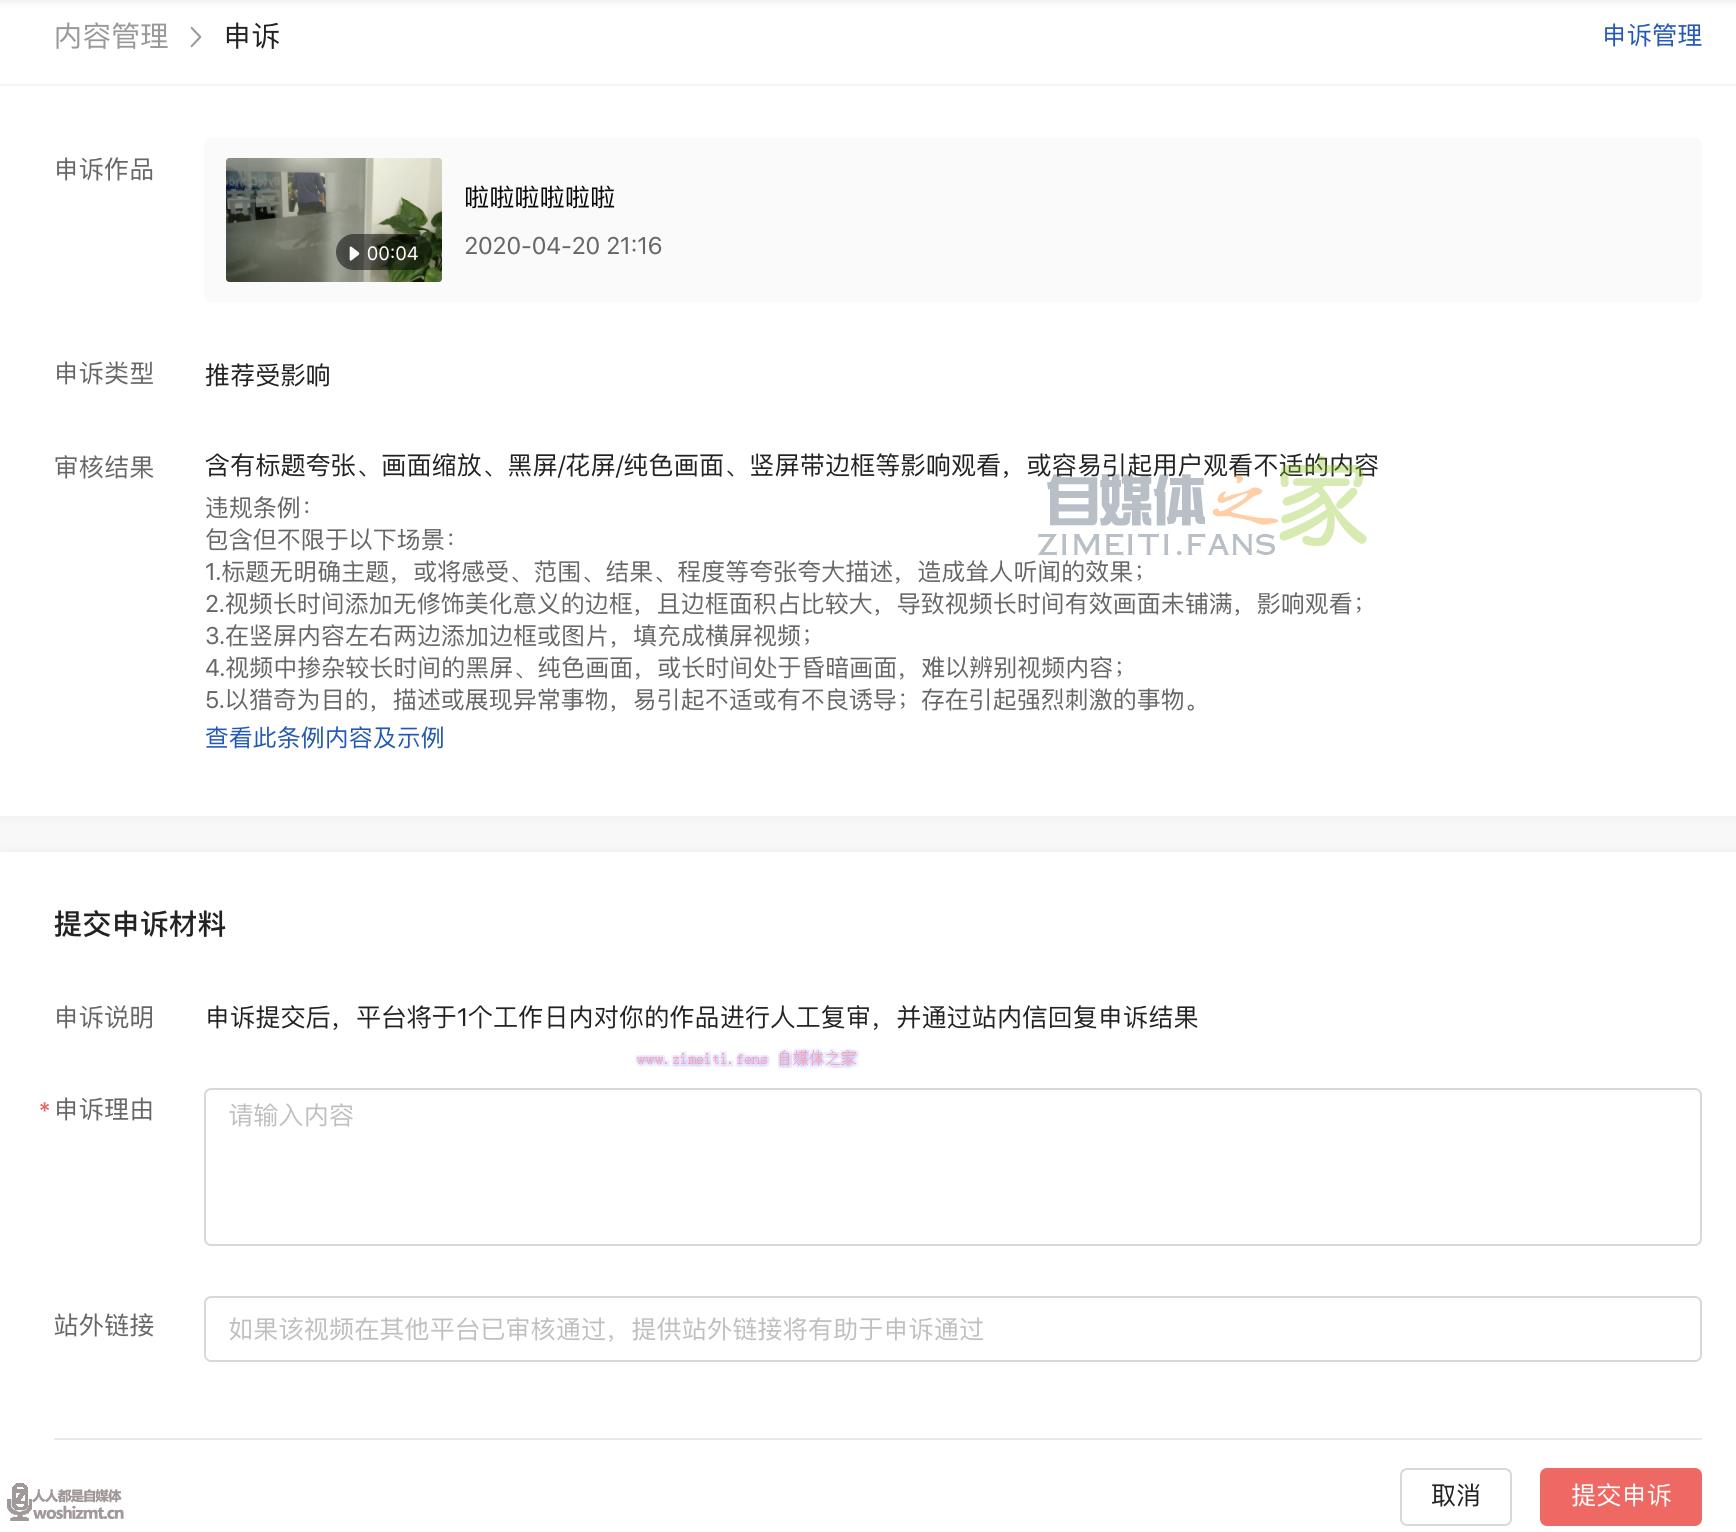This screenshot has width=1736, height=1532.
Task: Click the upload date 2020-04-20 21:16
Action: tap(562, 245)
